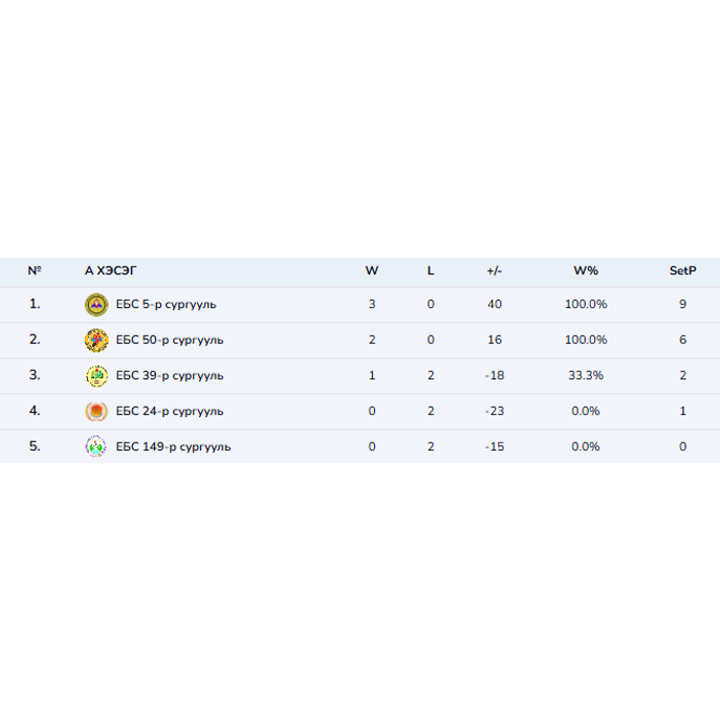720x720 pixels.
Task: Click the ЕБС 24-р сургууль team logo
Action: [96, 411]
